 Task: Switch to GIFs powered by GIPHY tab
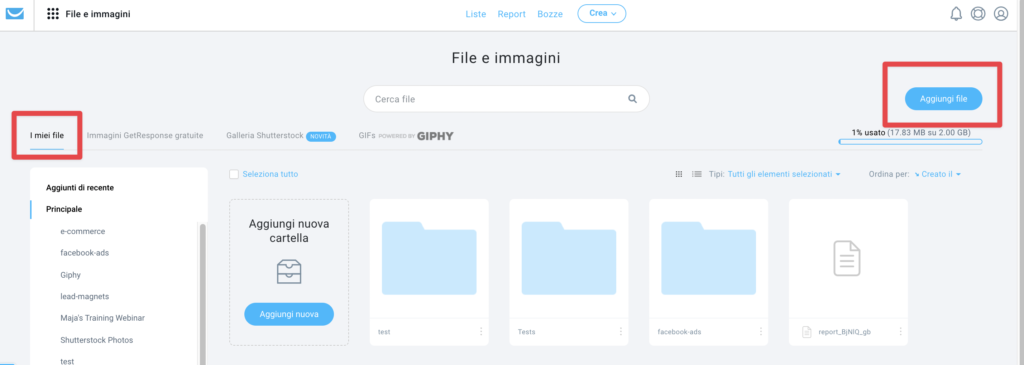pos(406,136)
